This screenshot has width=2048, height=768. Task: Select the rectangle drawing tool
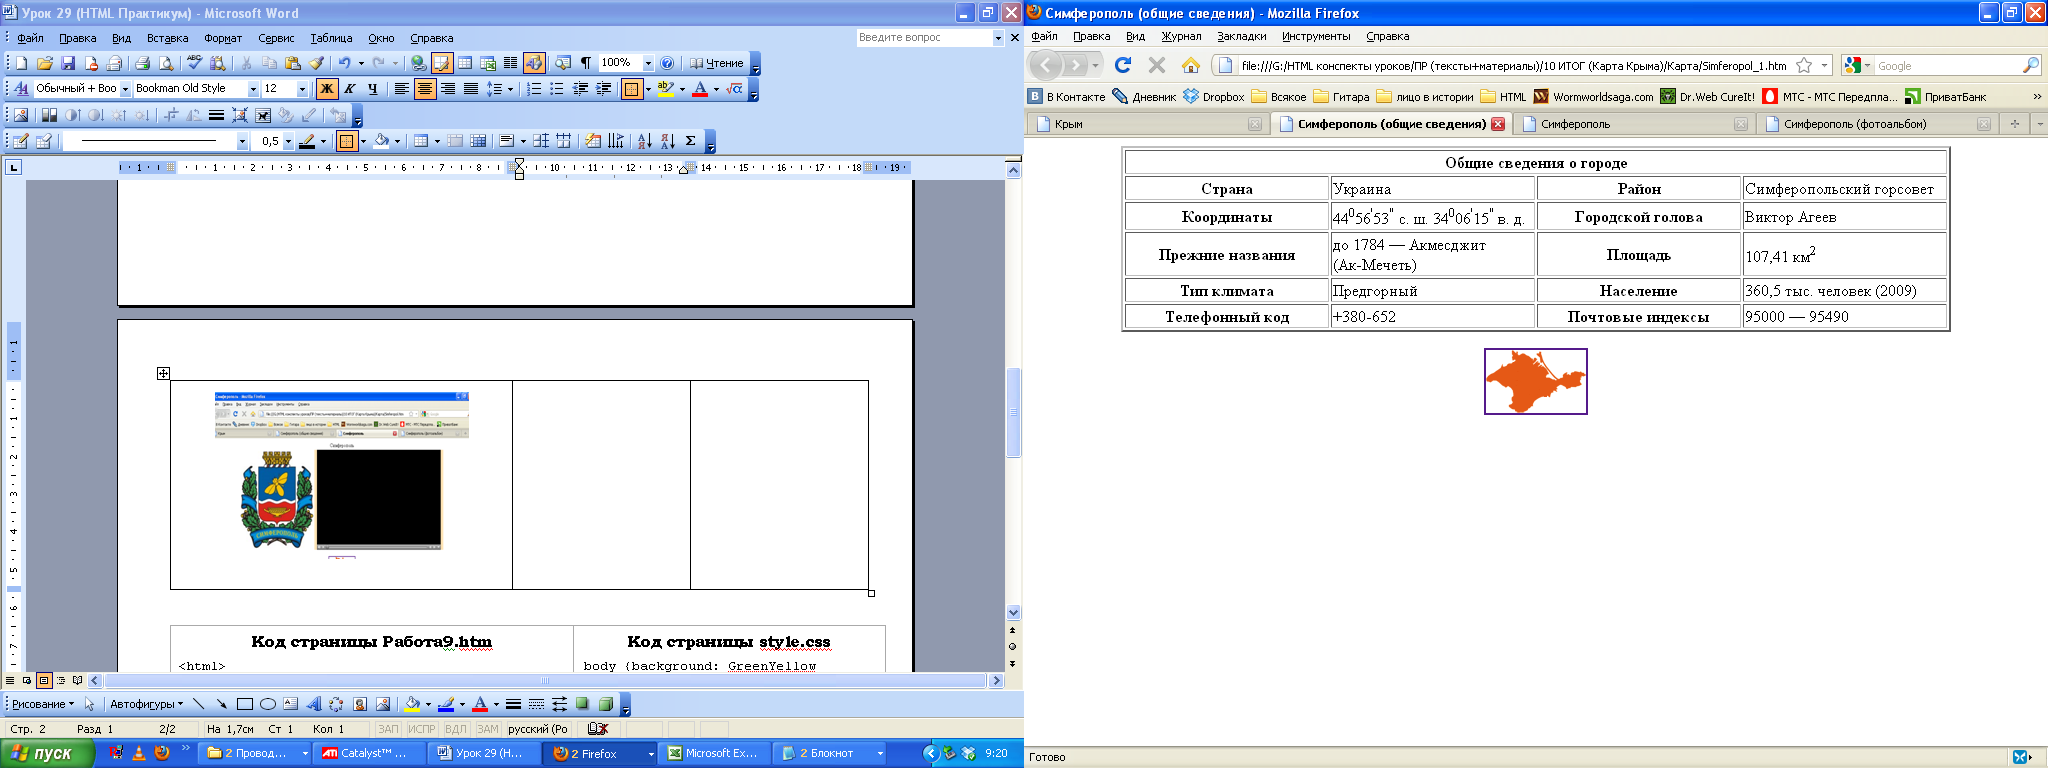tap(244, 704)
